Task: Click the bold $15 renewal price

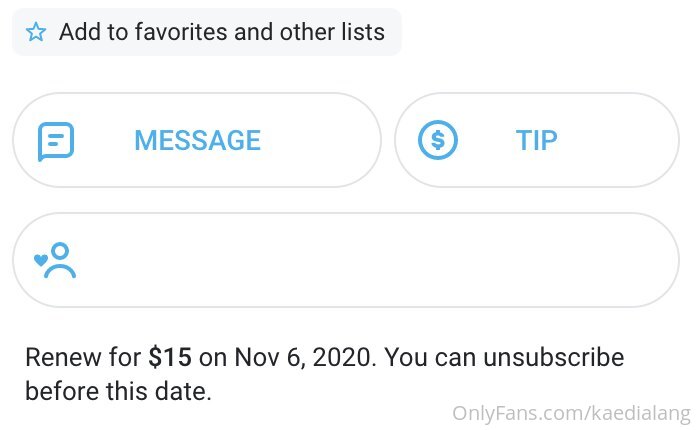Action: (170, 357)
